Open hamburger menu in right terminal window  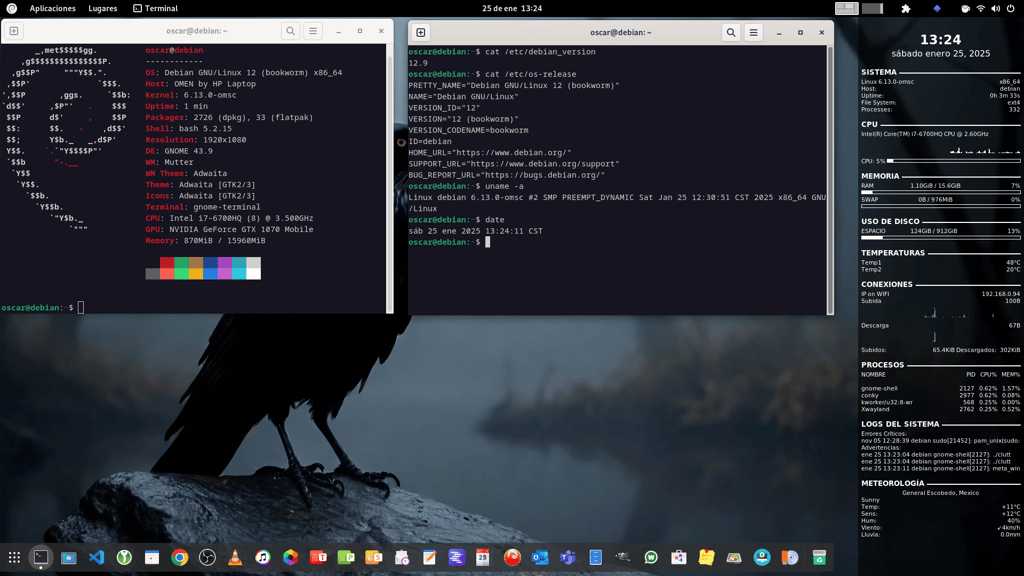[x=753, y=32]
